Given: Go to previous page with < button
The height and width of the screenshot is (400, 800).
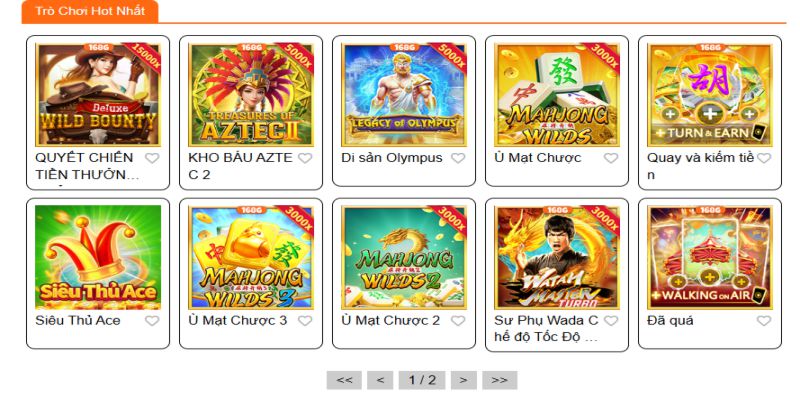Looking at the screenshot, I should 380,380.
